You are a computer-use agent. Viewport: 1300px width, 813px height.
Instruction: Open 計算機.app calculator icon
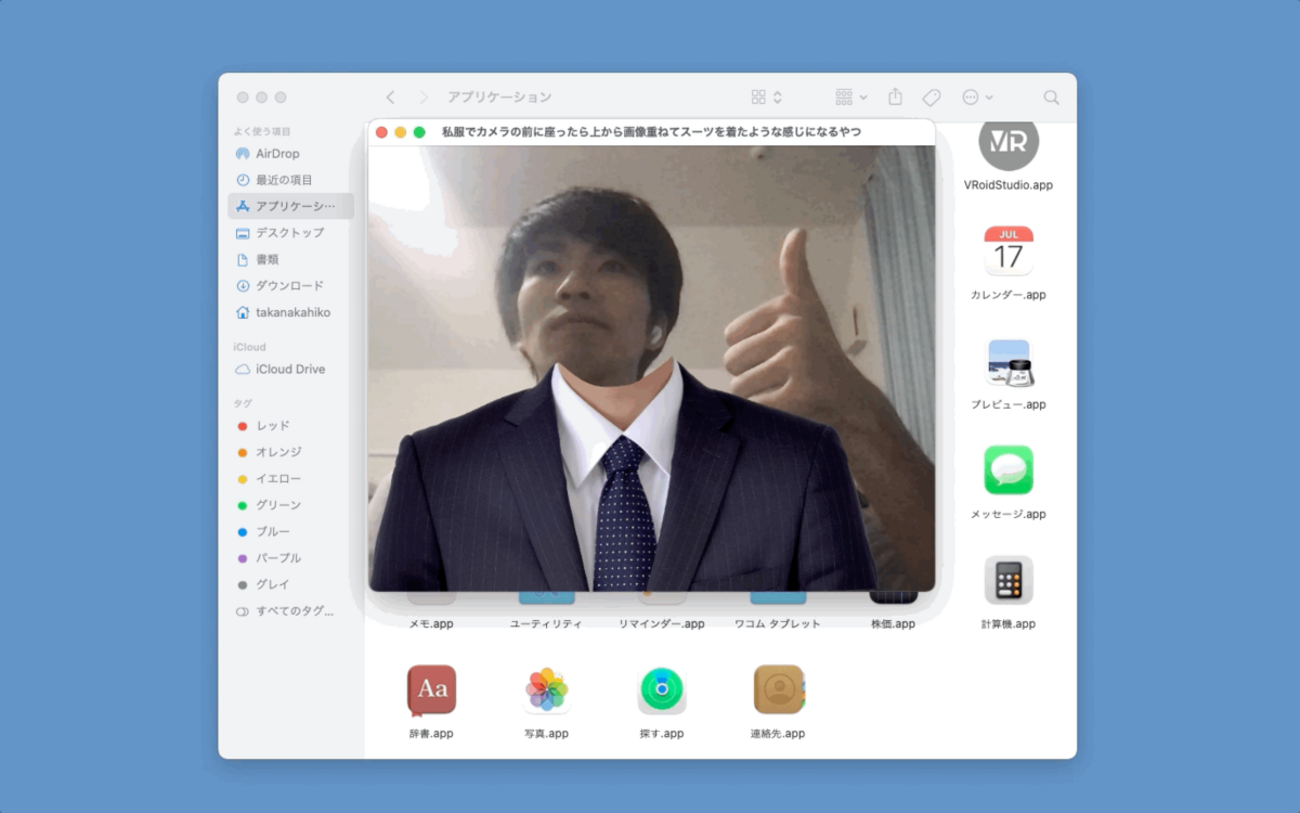tap(1008, 580)
